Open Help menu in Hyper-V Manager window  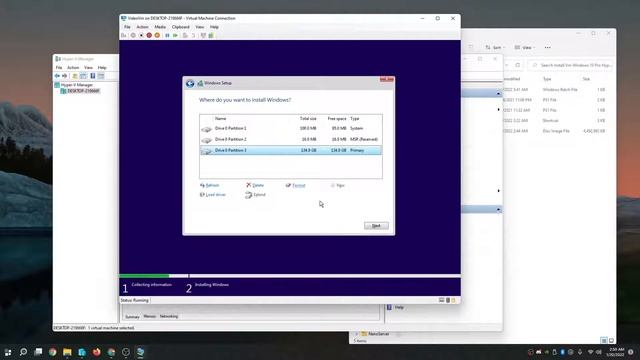(102, 67)
